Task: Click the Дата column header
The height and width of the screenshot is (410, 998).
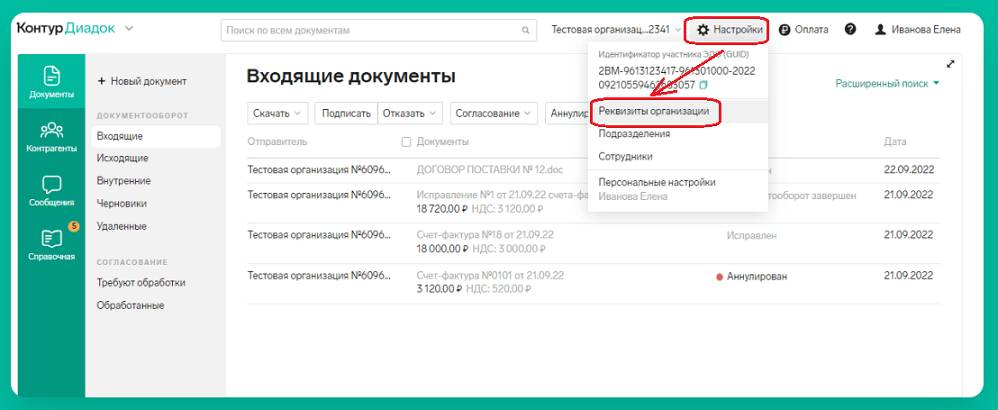Action: 895,142
